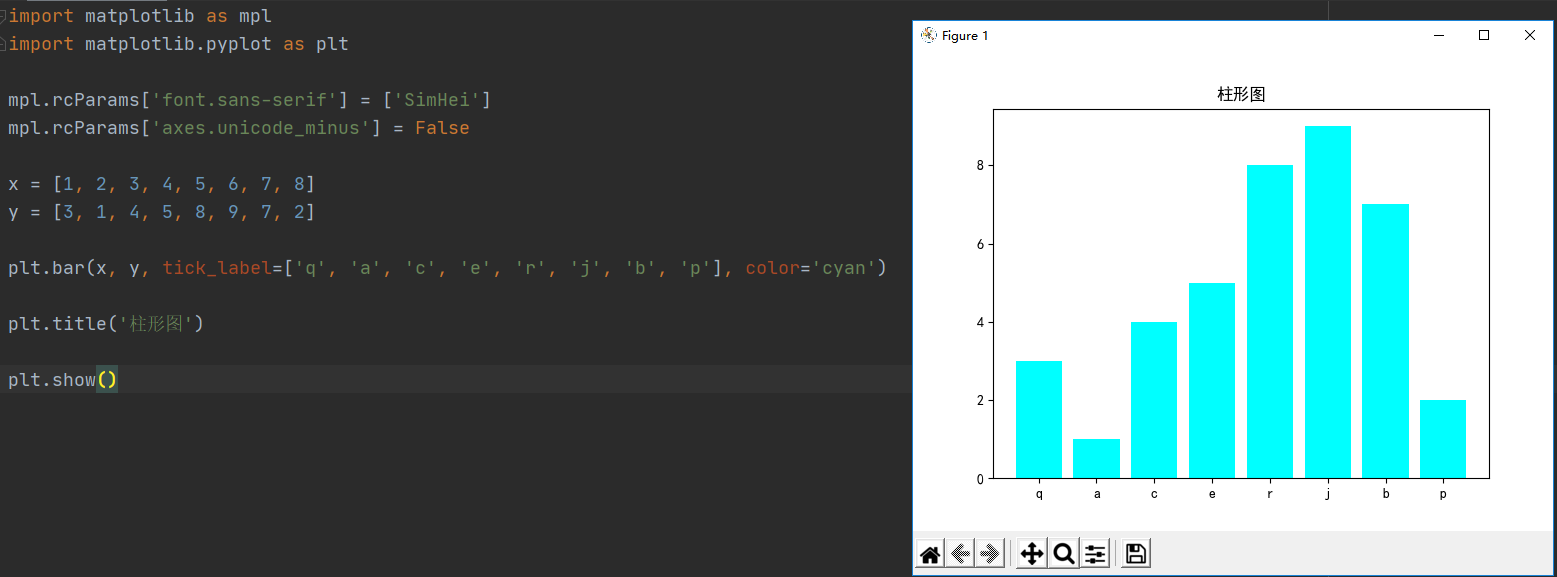Click the y list assignment line
The image size is (1557, 577).
click(162, 212)
